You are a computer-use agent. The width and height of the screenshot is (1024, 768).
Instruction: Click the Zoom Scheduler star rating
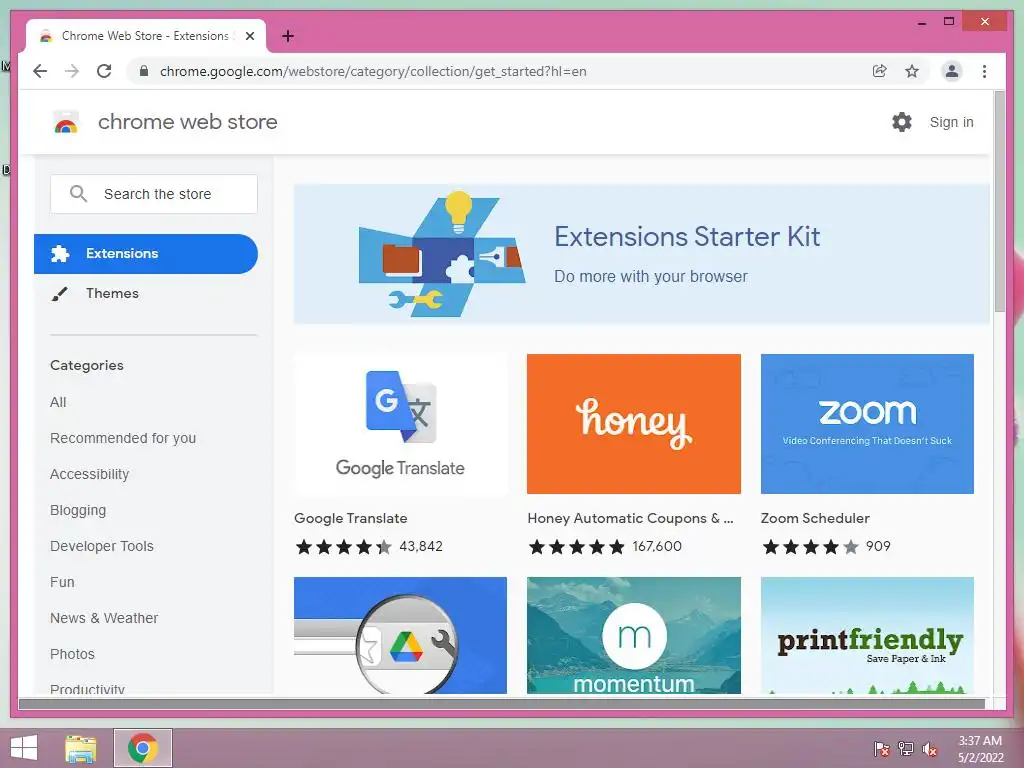[810, 547]
